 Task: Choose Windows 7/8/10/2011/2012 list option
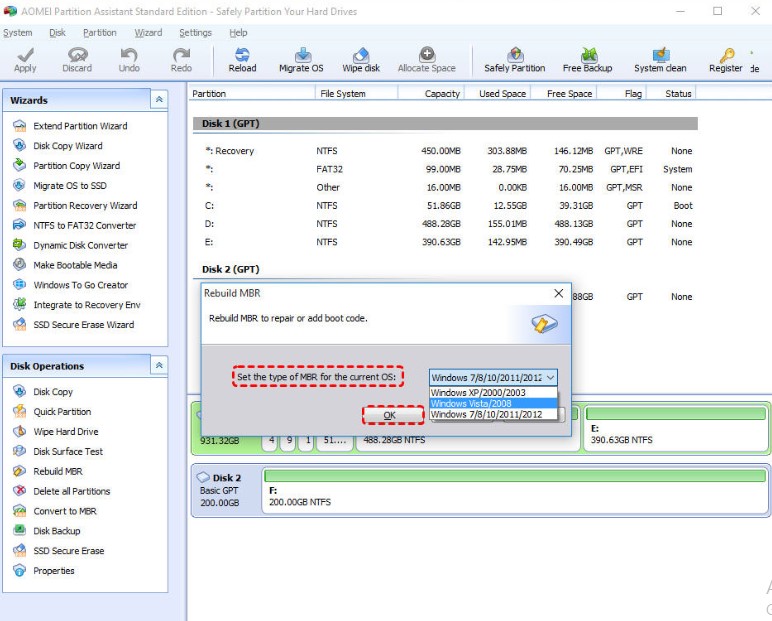pyautogui.click(x=493, y=415)
